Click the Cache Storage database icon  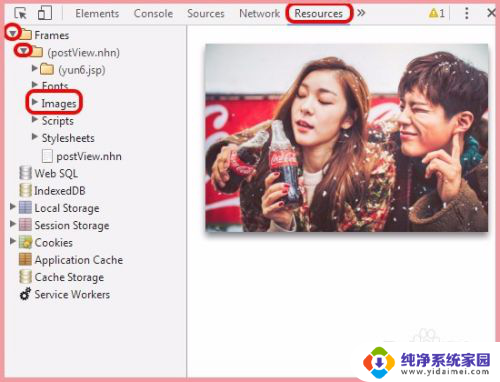[25, 277]
